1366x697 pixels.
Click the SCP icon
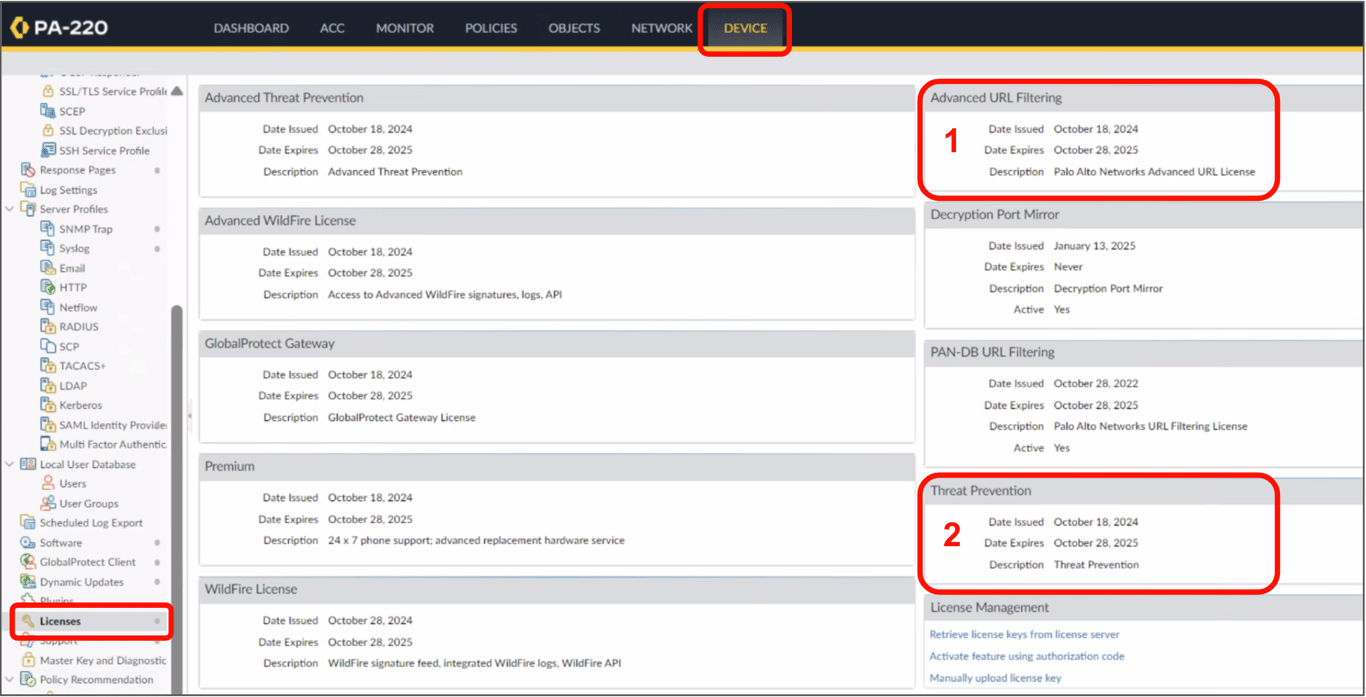click(47, 346)
